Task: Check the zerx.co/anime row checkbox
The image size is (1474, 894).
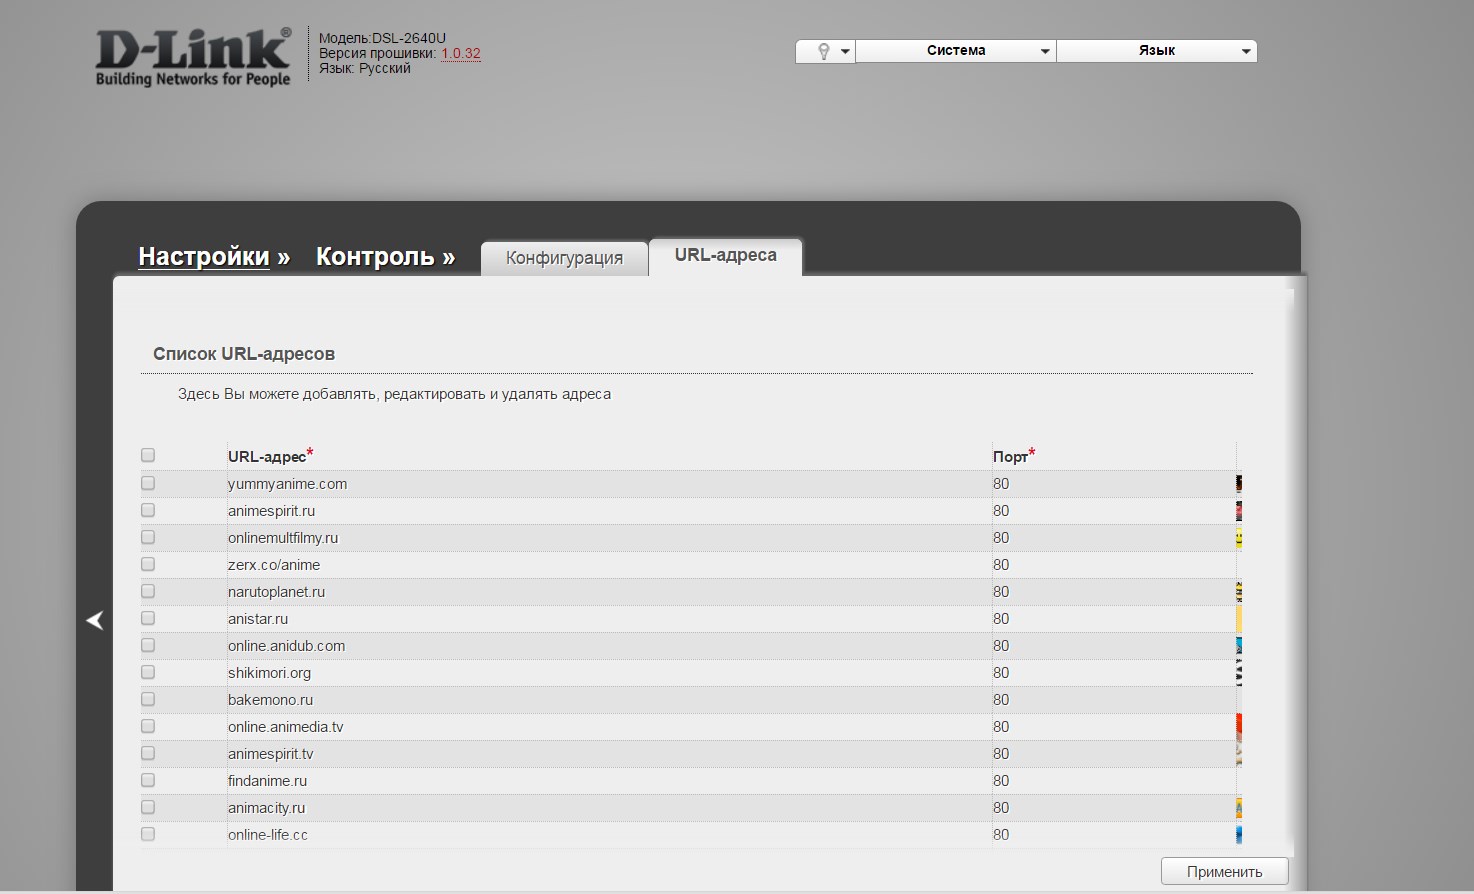Action: (x=148, y=564)
